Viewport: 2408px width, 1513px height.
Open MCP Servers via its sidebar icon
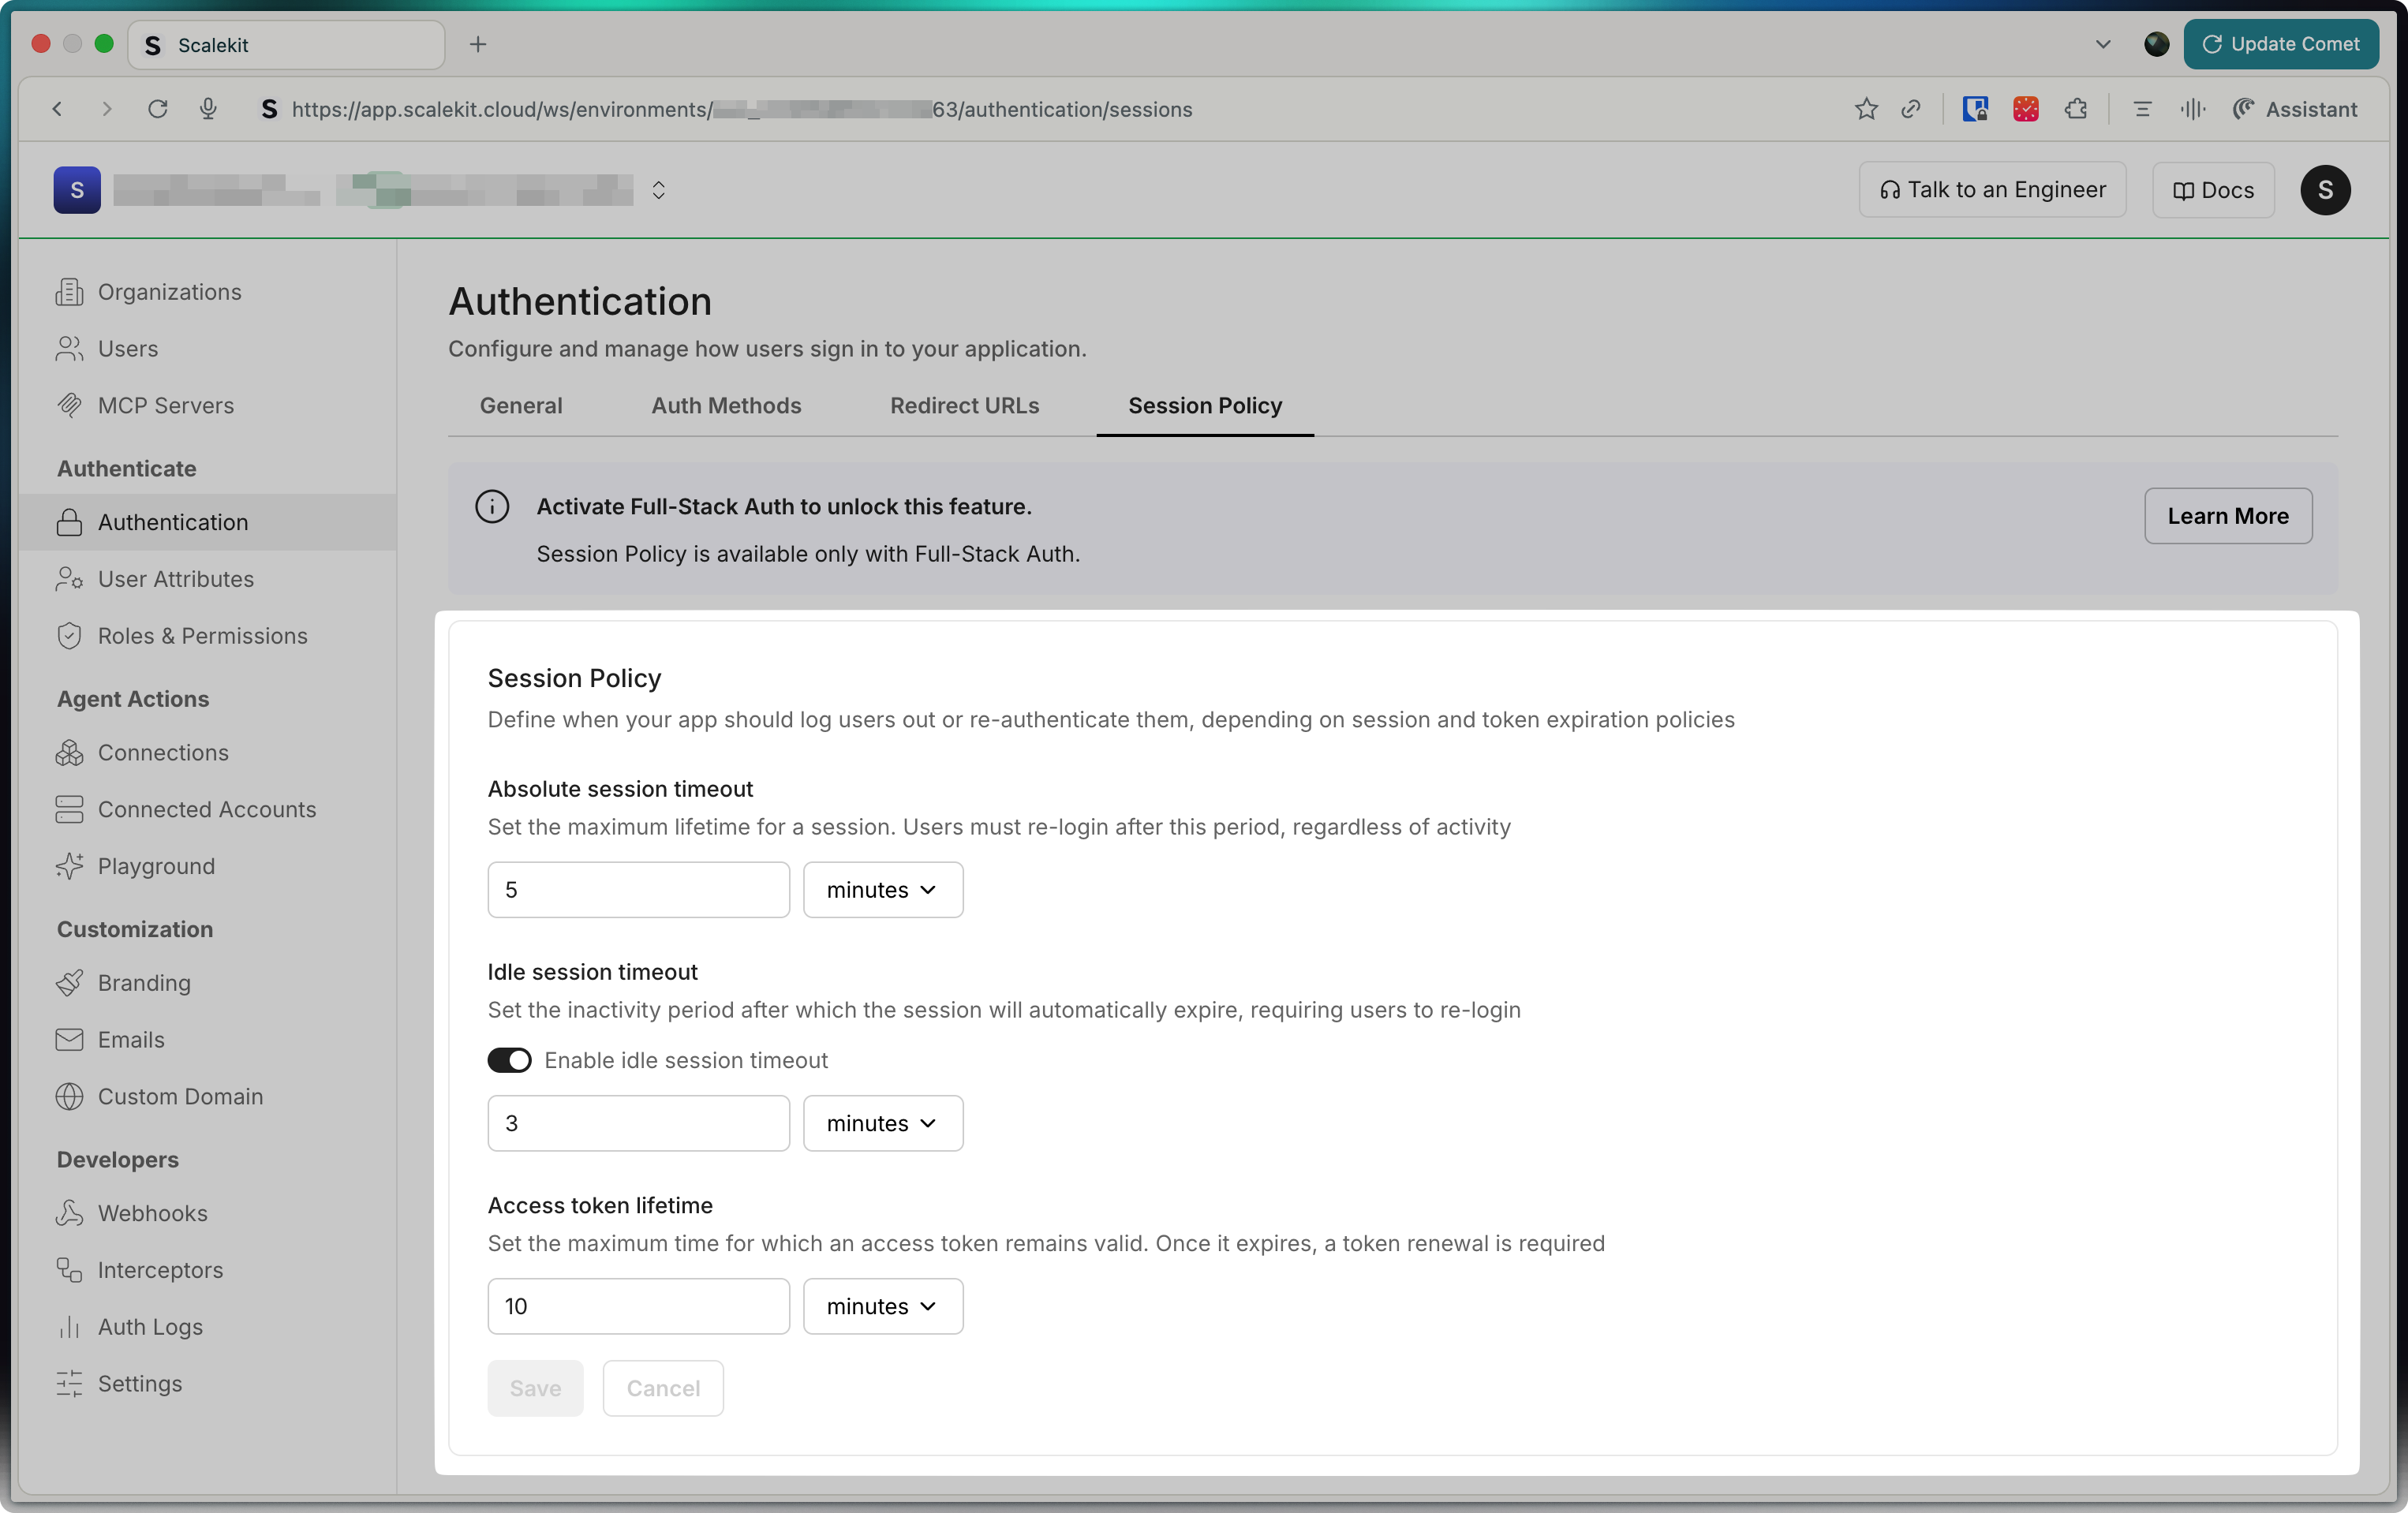(69, 405)
